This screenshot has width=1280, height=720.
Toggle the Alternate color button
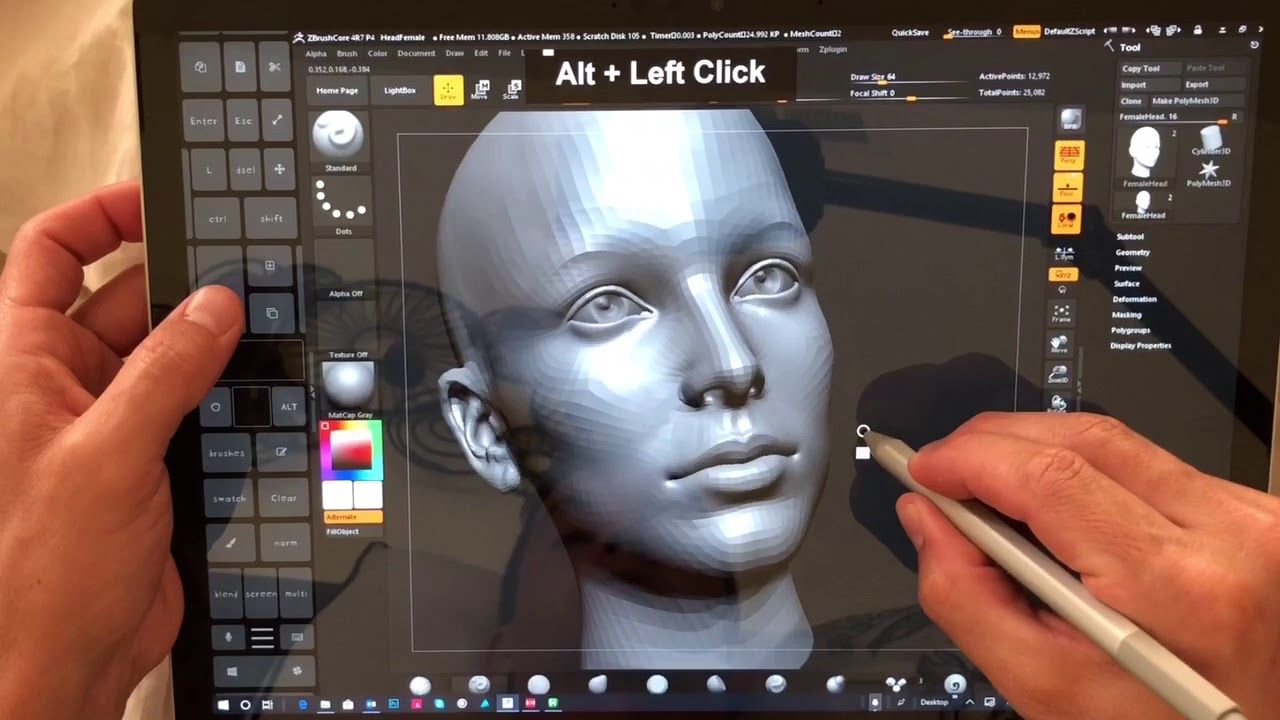click(353, 517)
